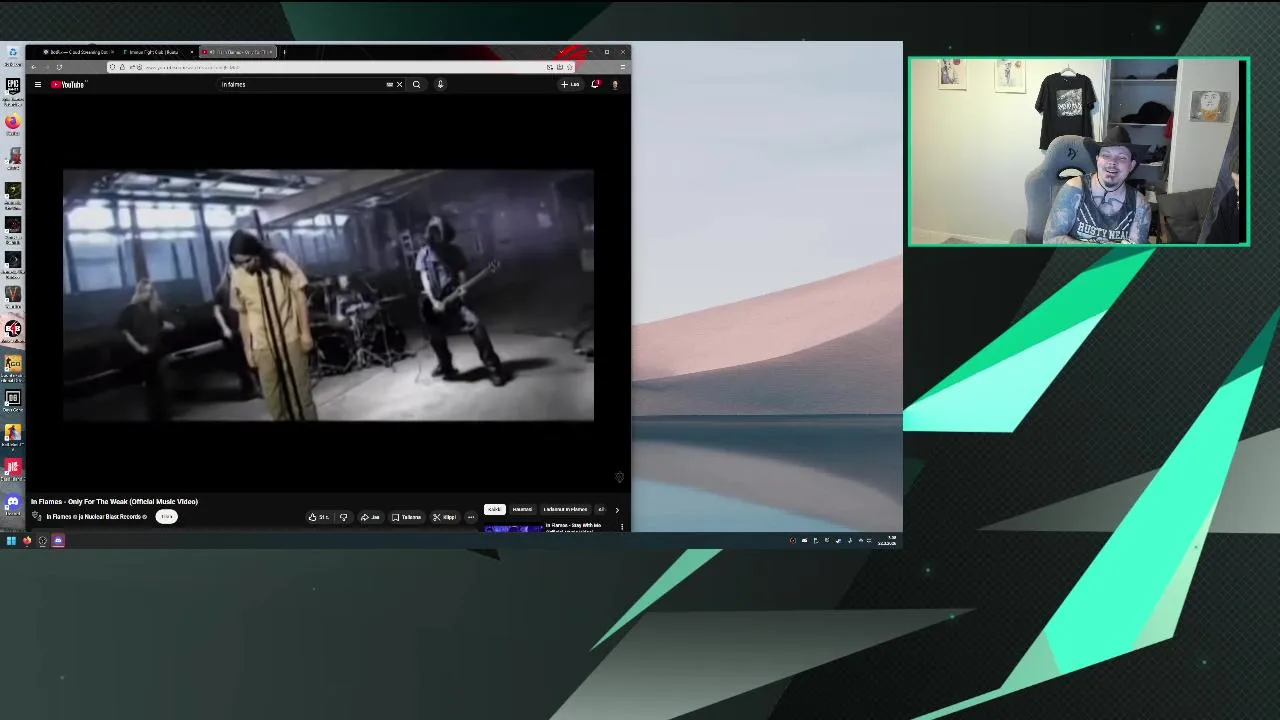The image size is (1280, 720).
Task: Save video with Tallenna button
Action: [x=406, y=517]
